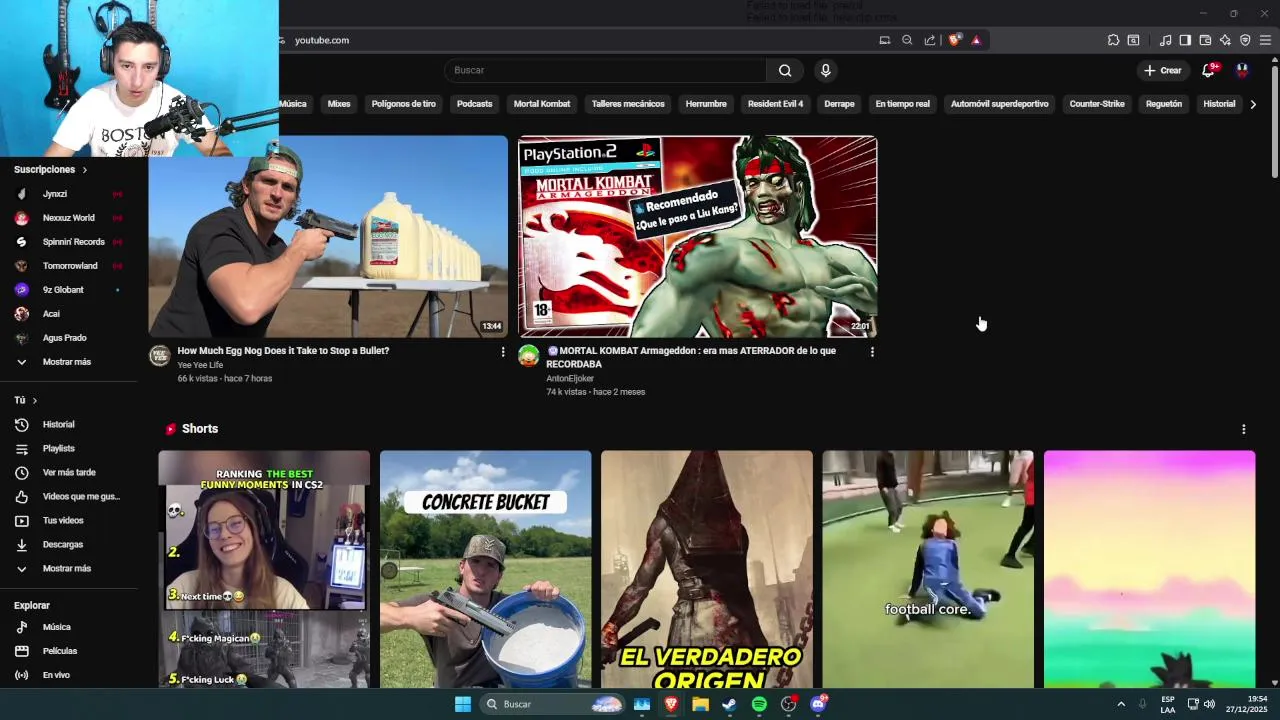Focus the YouTube Buscar search field
Screen dimensions: 1280x720
tap(605, 70)
